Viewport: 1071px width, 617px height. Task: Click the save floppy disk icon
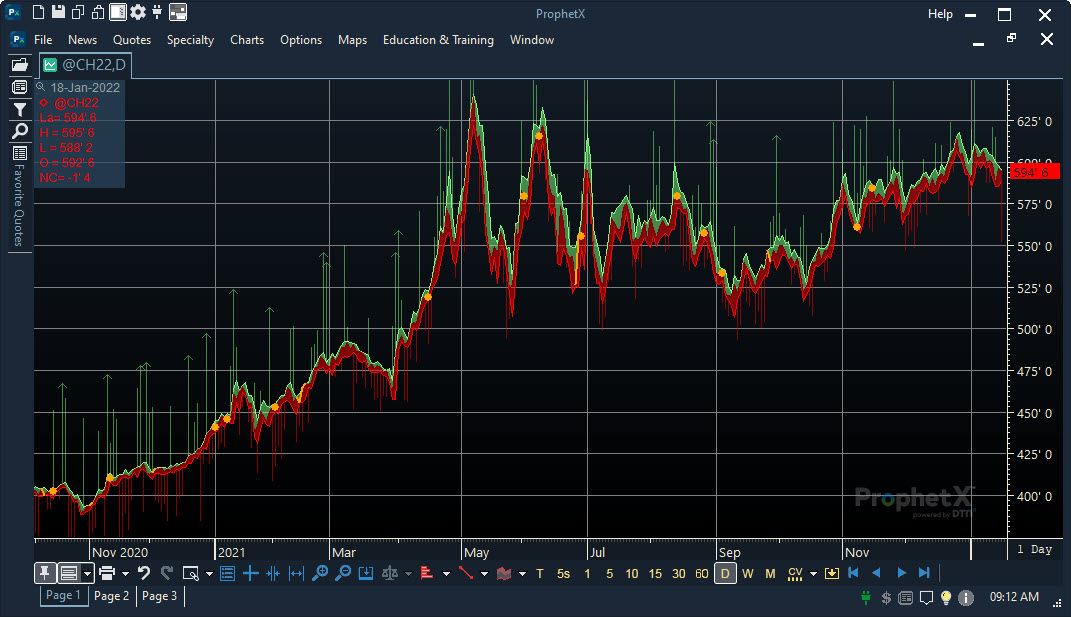pyautogui.click(x=59, y=12)
